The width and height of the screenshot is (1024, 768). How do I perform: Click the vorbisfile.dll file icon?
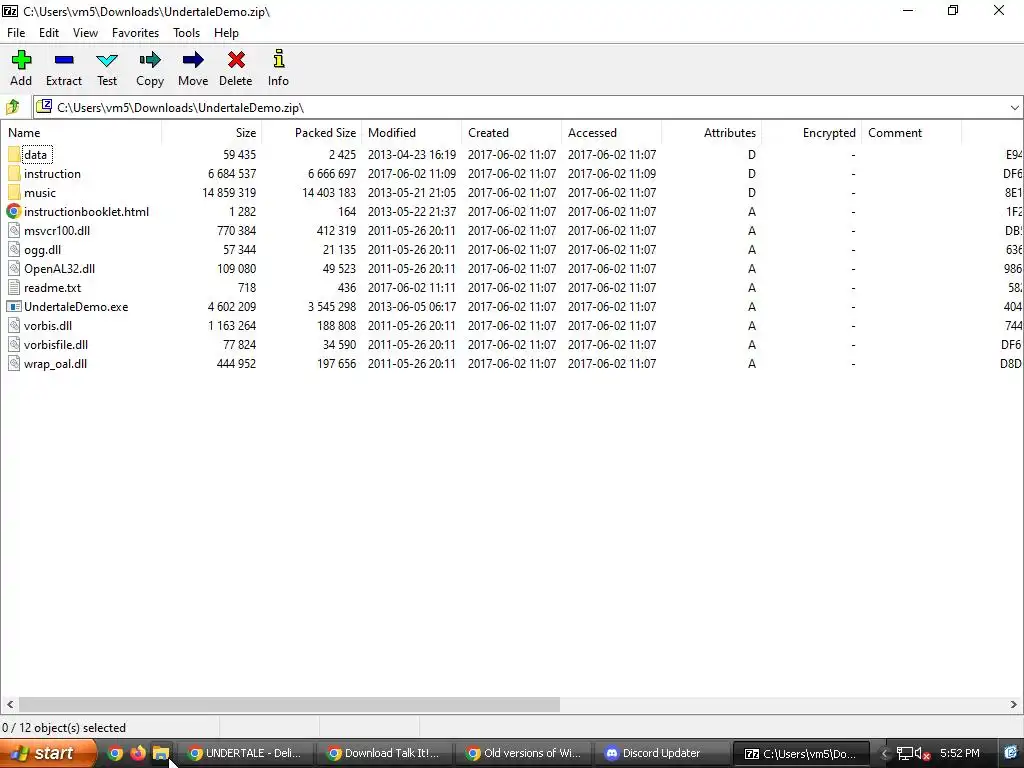[14, 344]
